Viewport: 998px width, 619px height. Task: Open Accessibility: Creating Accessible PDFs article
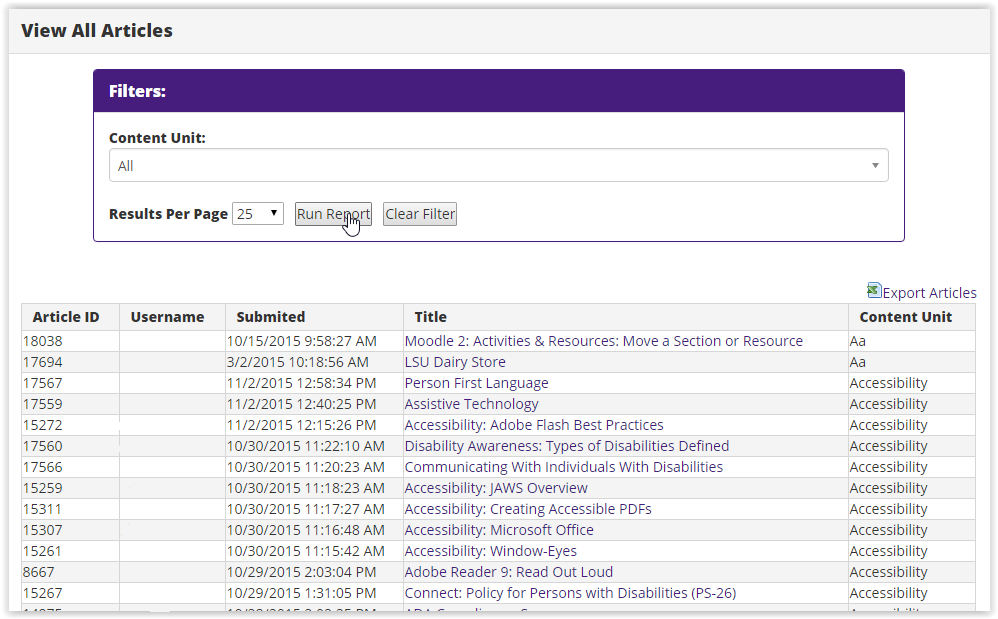(525, 508)
